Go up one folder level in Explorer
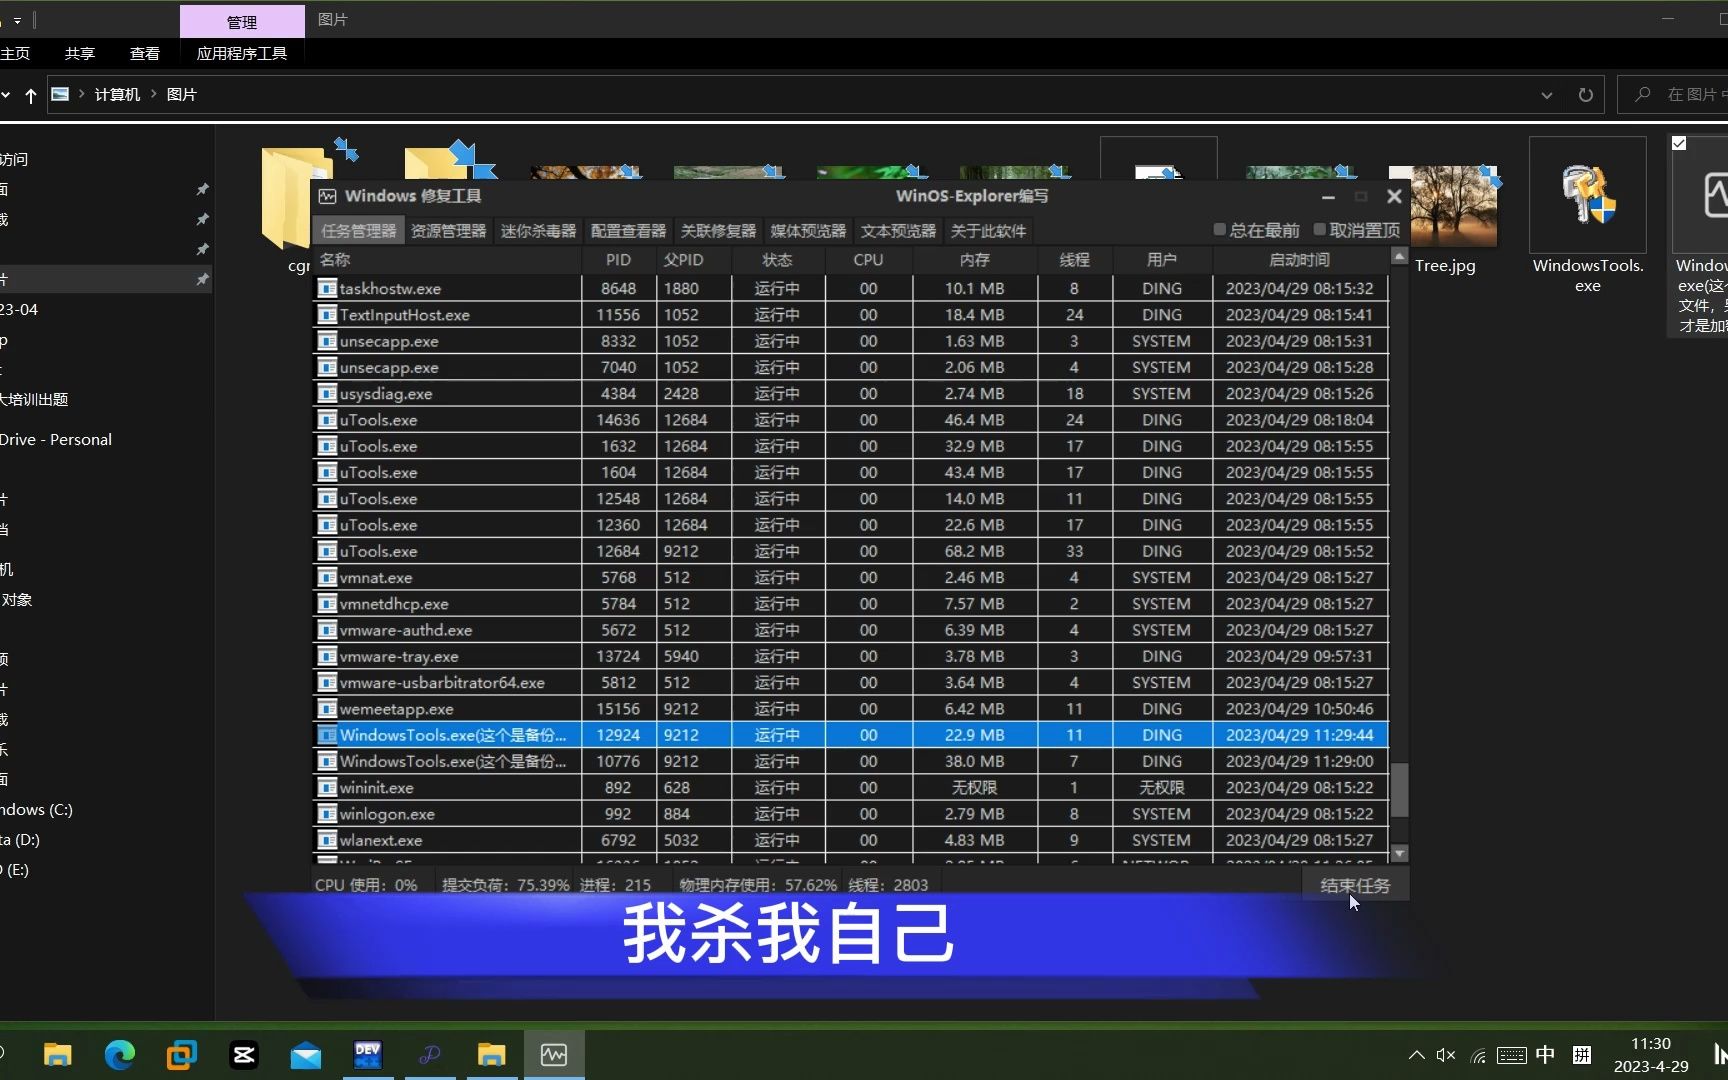The width and height of the screenshot is (1728, 1080). tap(31, 95)
